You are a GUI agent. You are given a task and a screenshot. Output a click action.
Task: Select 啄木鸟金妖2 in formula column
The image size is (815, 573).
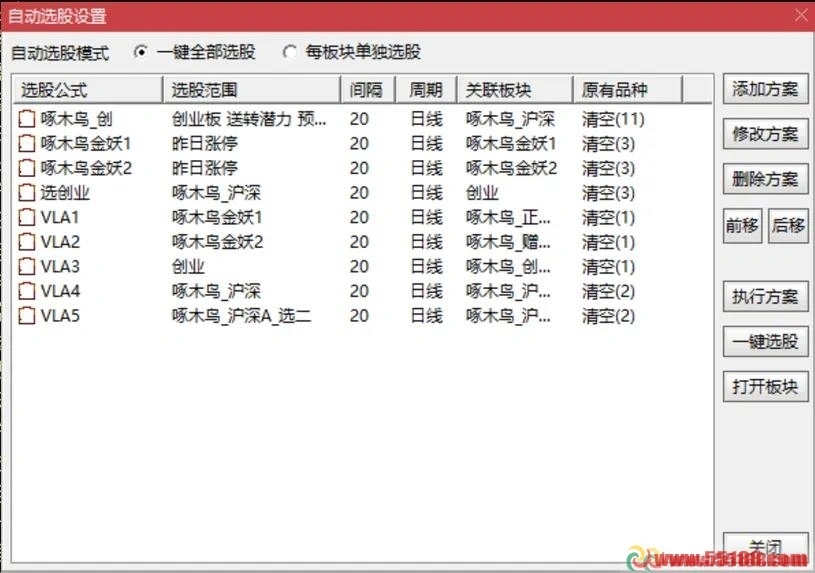click(86, 168)
